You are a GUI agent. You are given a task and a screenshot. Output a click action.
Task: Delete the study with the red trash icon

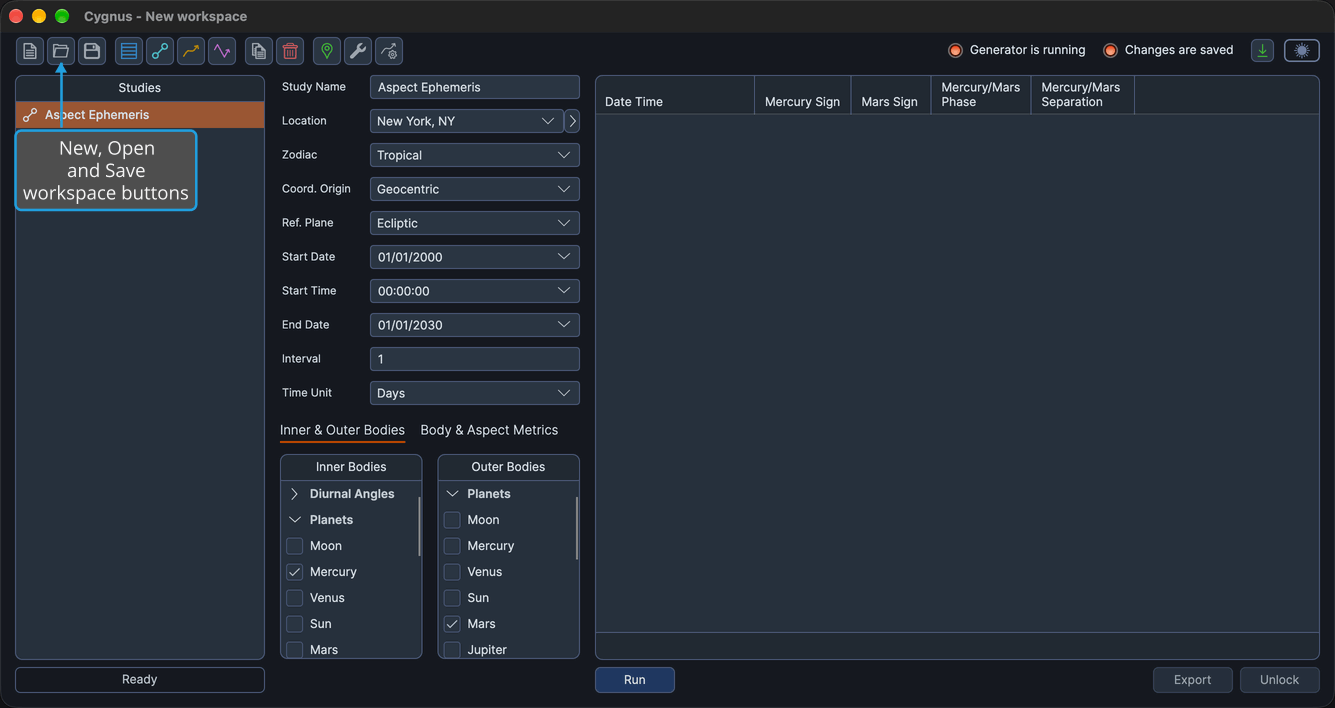click(290, 51)
